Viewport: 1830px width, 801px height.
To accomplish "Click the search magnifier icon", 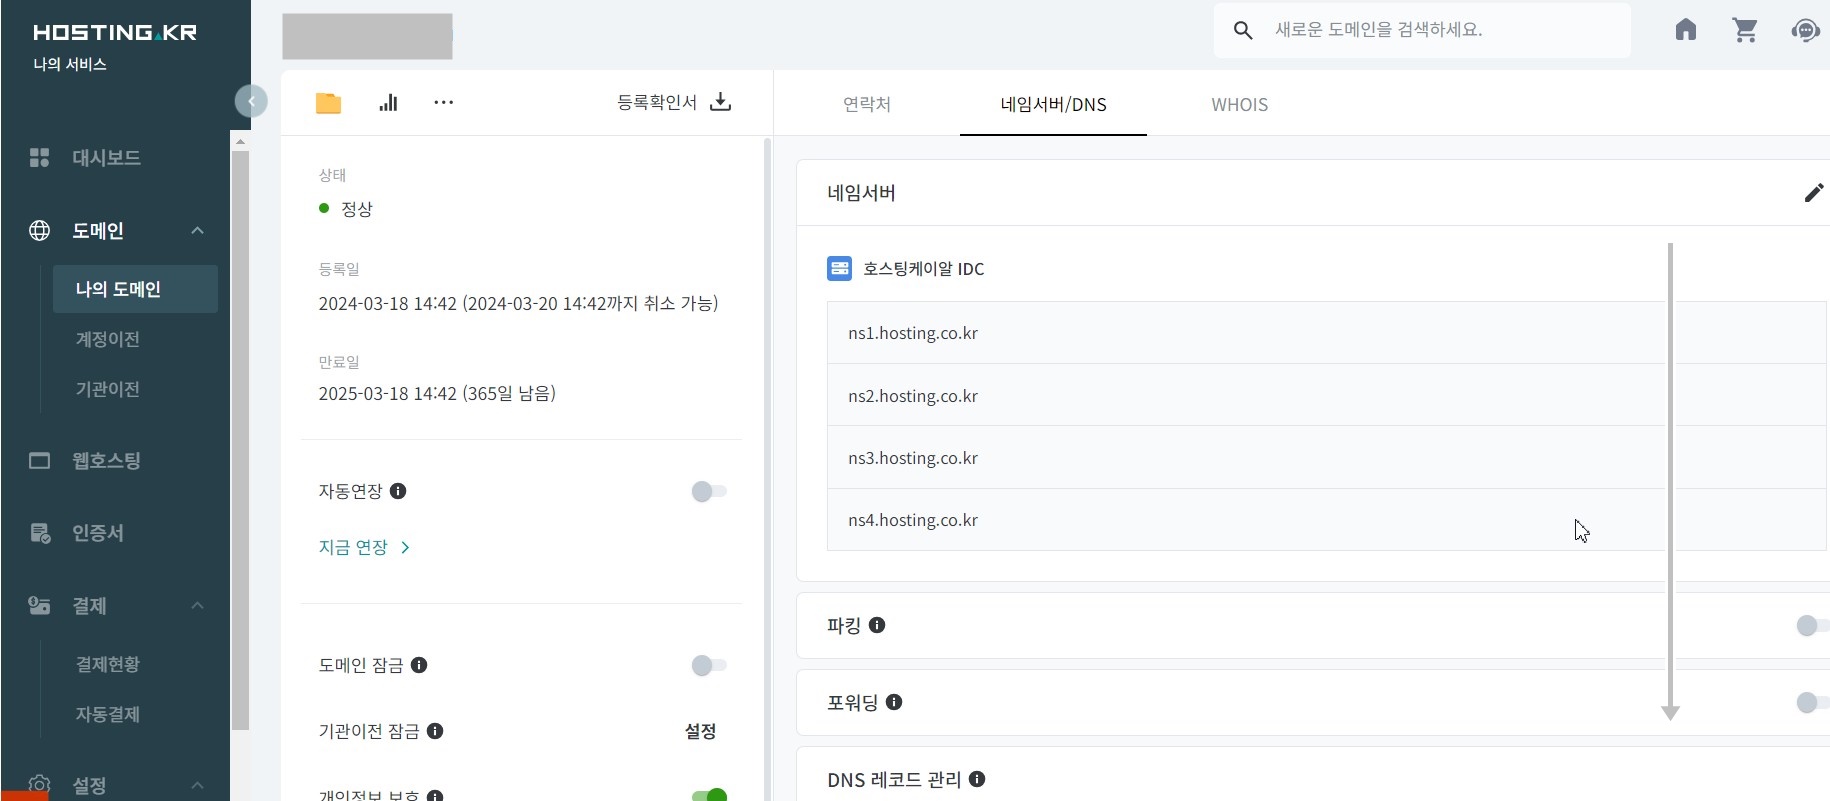I will coord(1243,30).
